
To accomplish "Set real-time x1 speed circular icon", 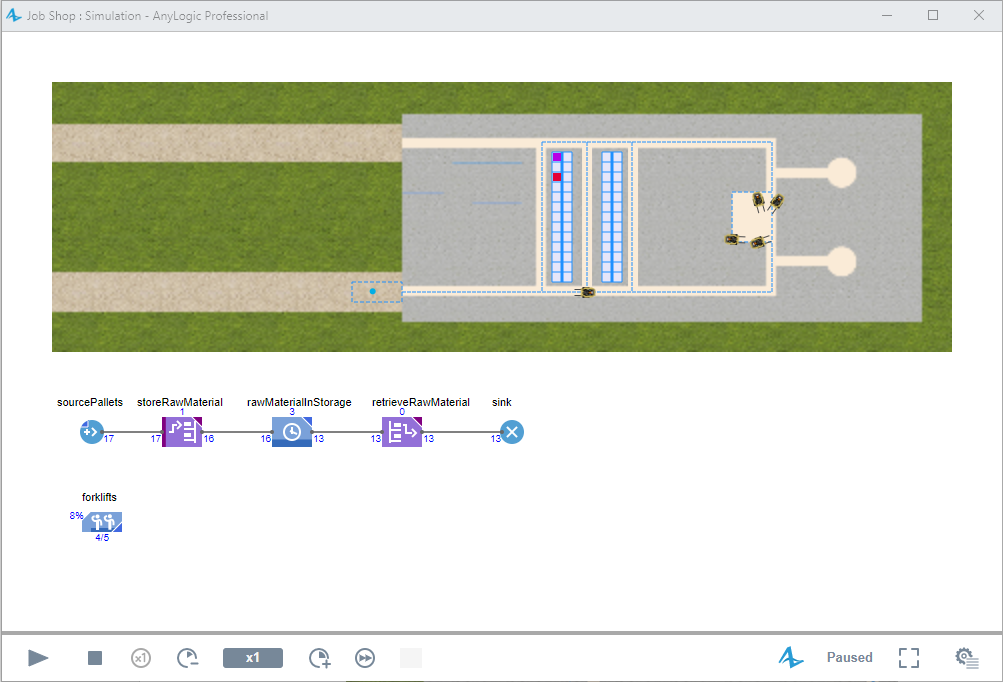I will coord(141,658).
